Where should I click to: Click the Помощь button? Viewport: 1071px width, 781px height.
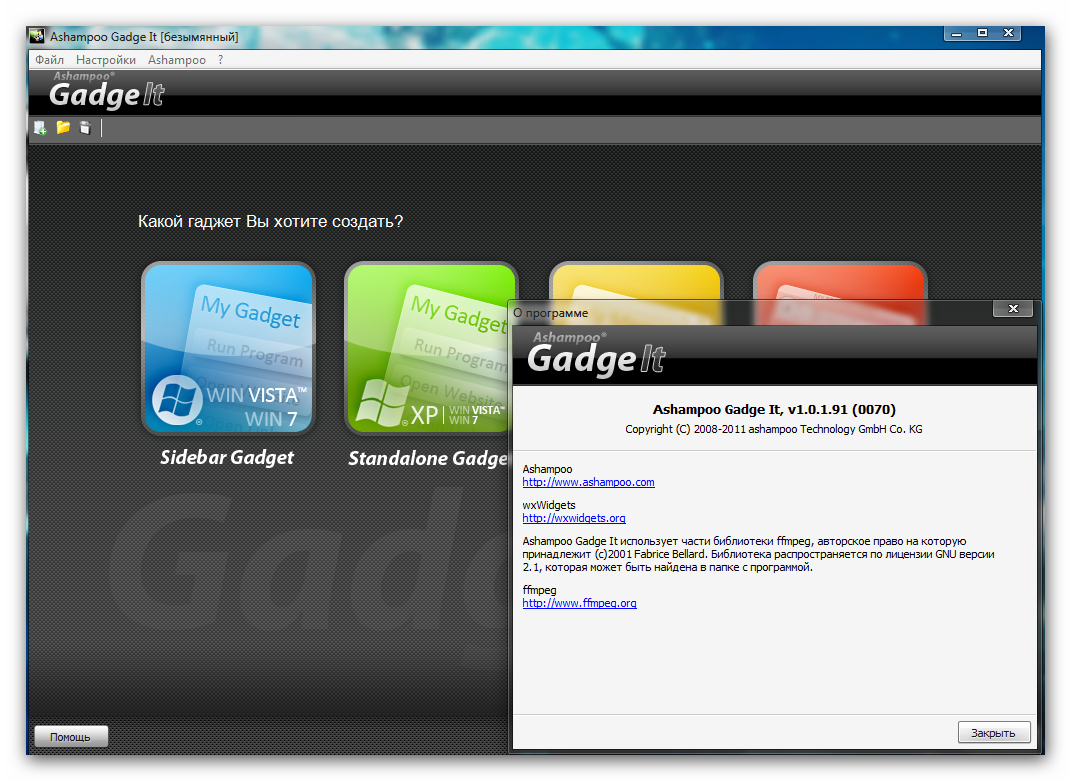(70, 737)
